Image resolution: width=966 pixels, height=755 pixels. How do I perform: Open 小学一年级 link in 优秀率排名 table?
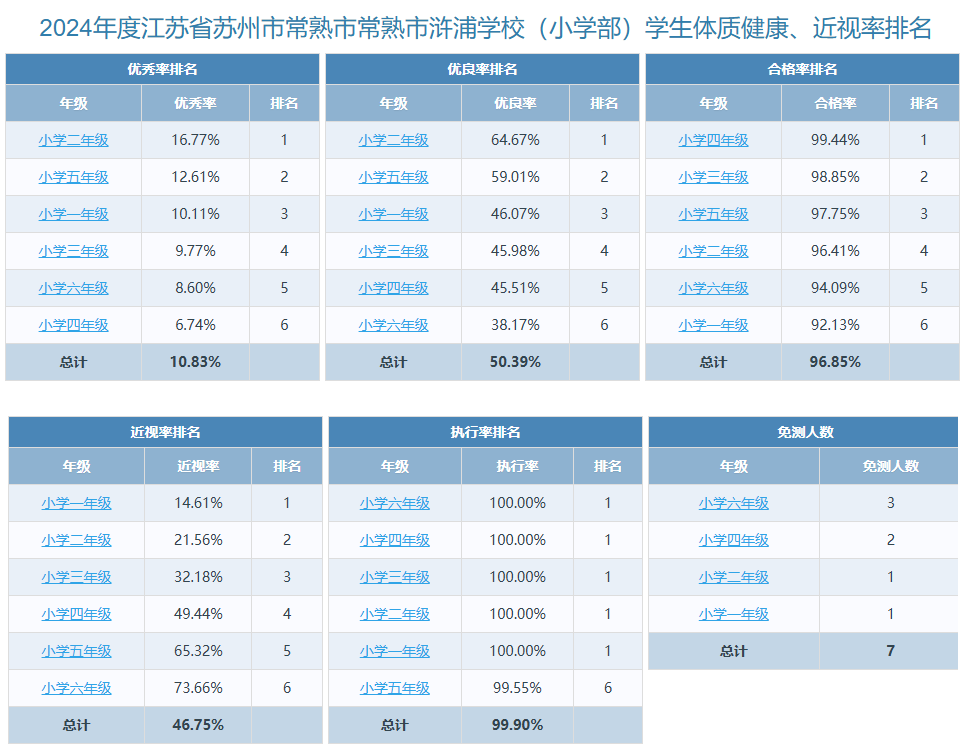(x=73, y=214)
